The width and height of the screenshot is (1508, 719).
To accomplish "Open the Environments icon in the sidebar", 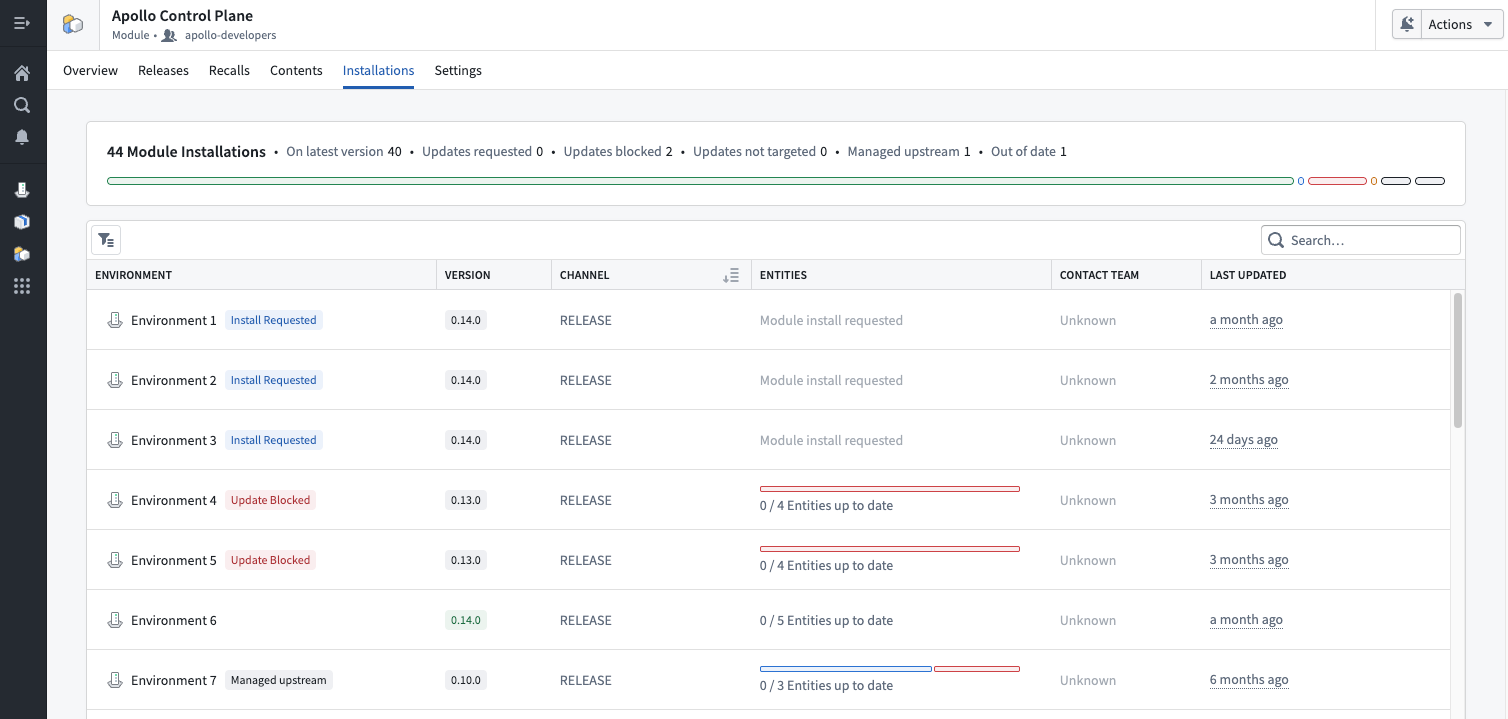I will [x=22, y=190].
